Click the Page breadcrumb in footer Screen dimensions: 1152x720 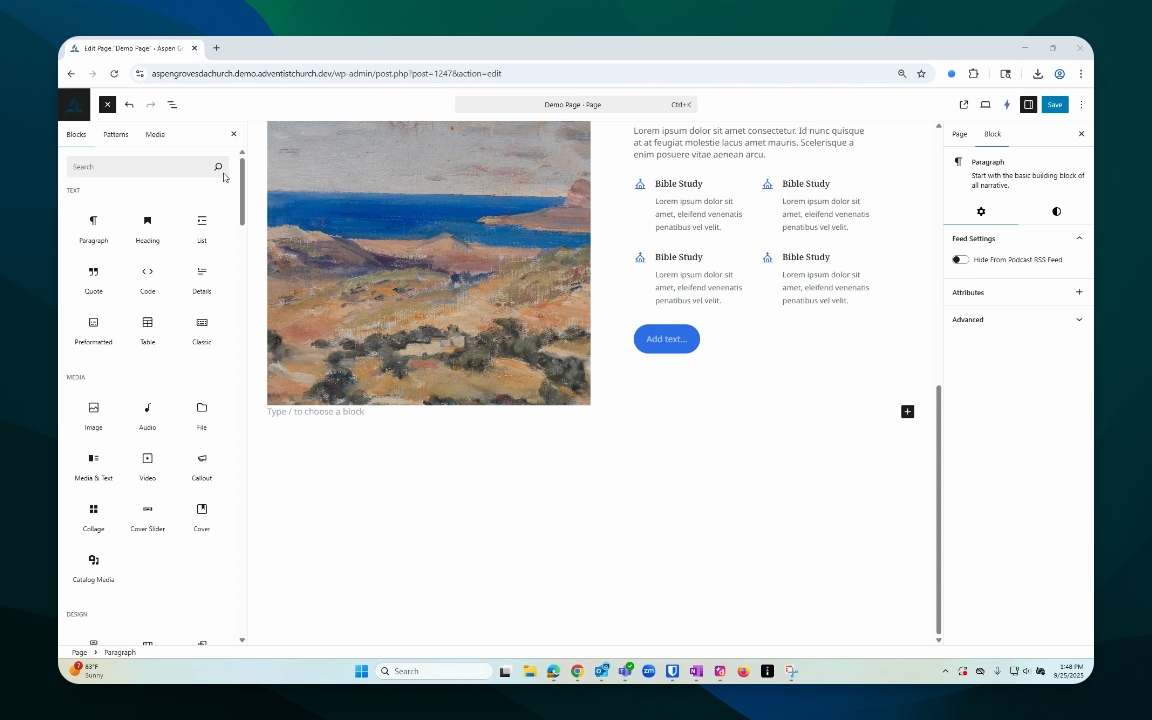(79, 652)
